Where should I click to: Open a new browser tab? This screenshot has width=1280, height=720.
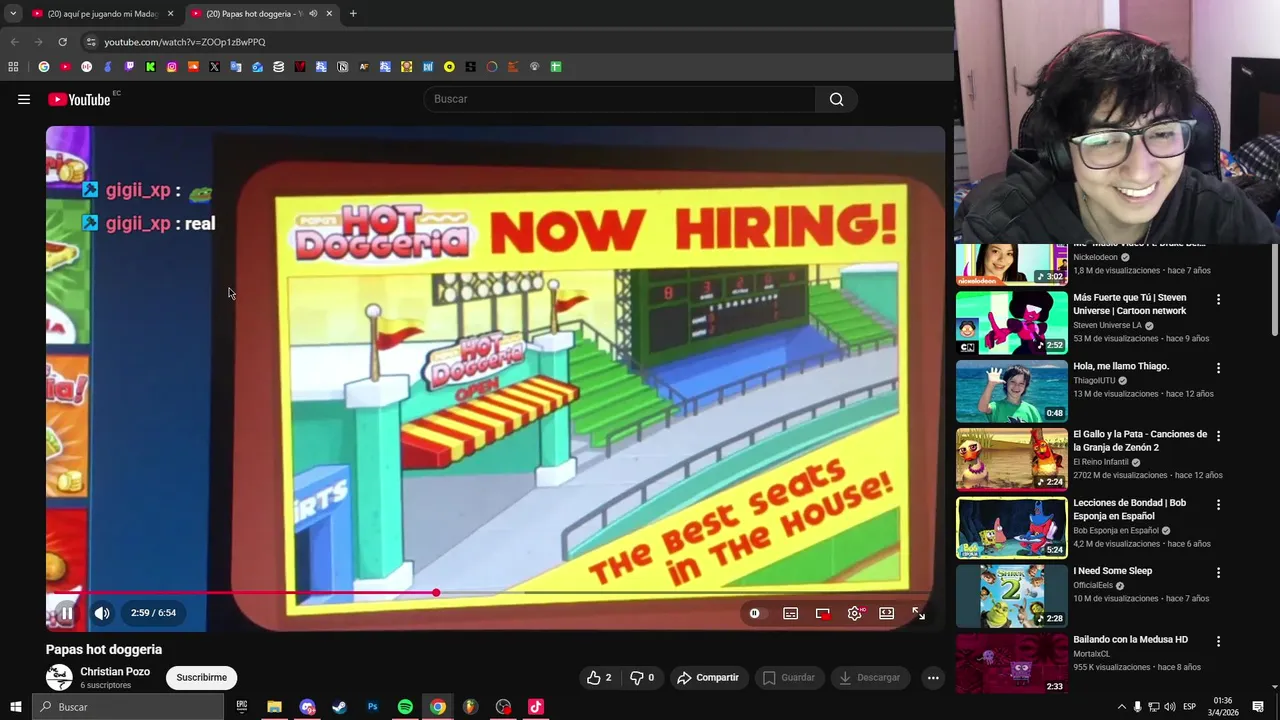(x=353, y=14)
